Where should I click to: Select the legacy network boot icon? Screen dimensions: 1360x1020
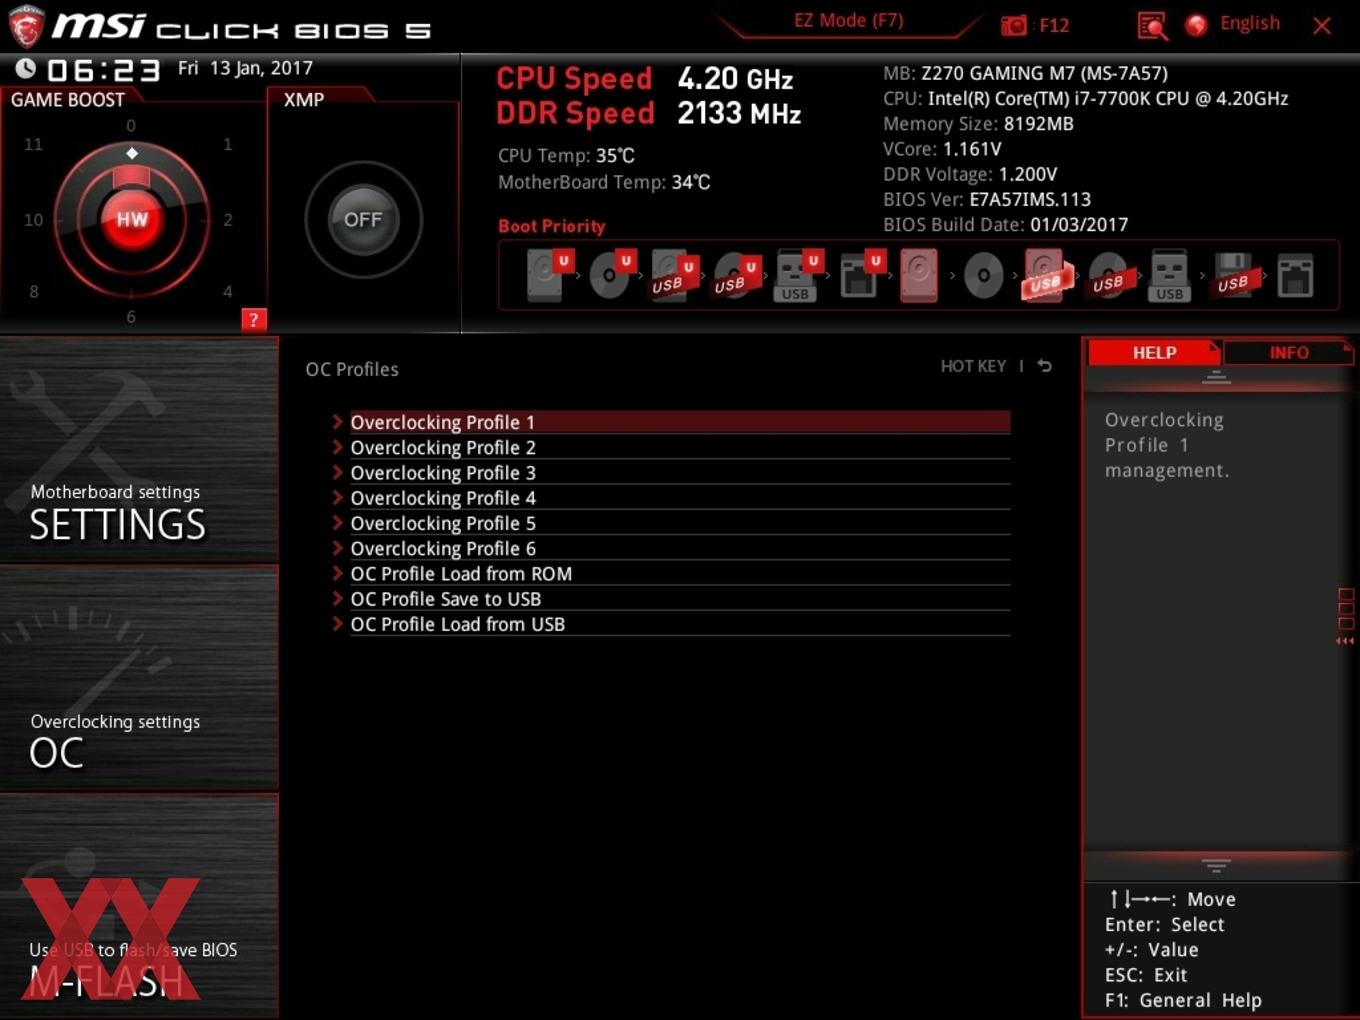pos(1295,275)
